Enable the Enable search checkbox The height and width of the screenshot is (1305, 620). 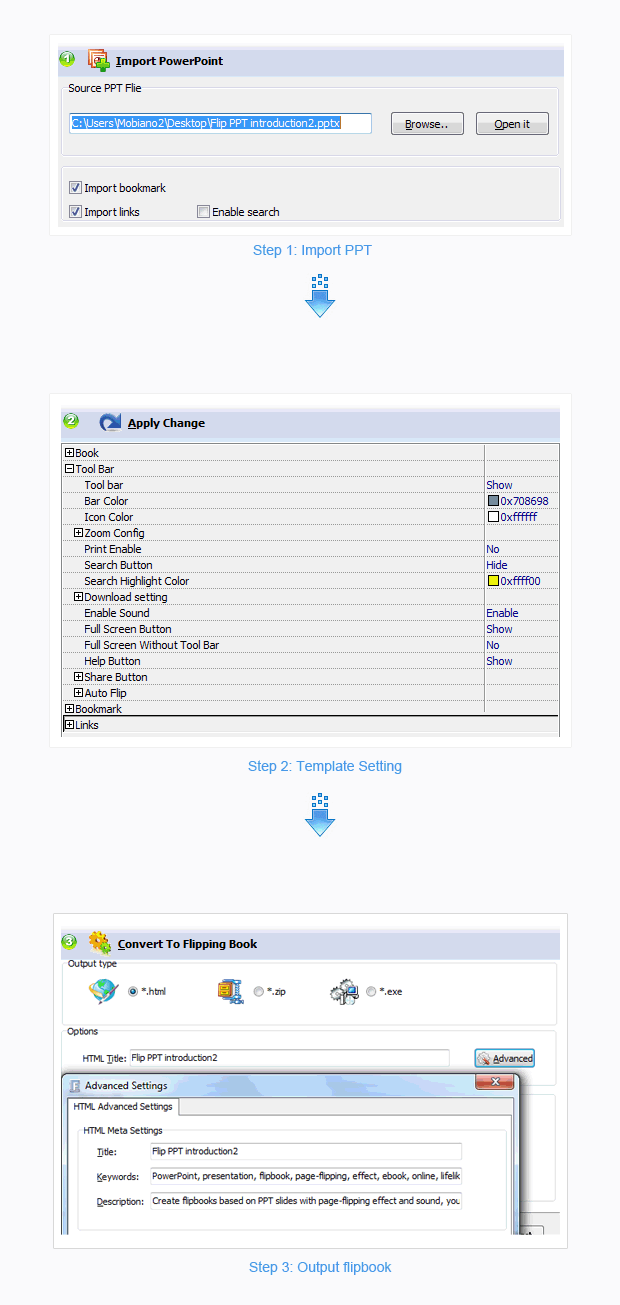pos(203,212)
